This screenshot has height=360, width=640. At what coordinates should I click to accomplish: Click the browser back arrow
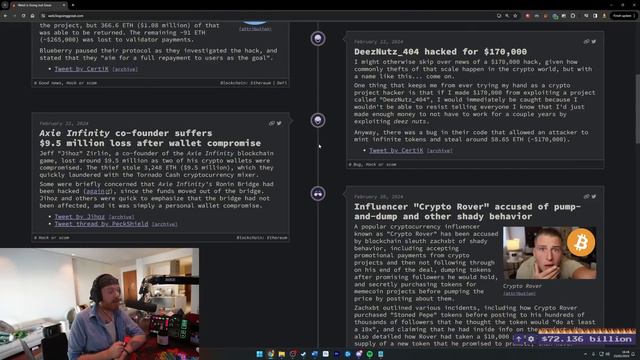click(x=5, y=16)
